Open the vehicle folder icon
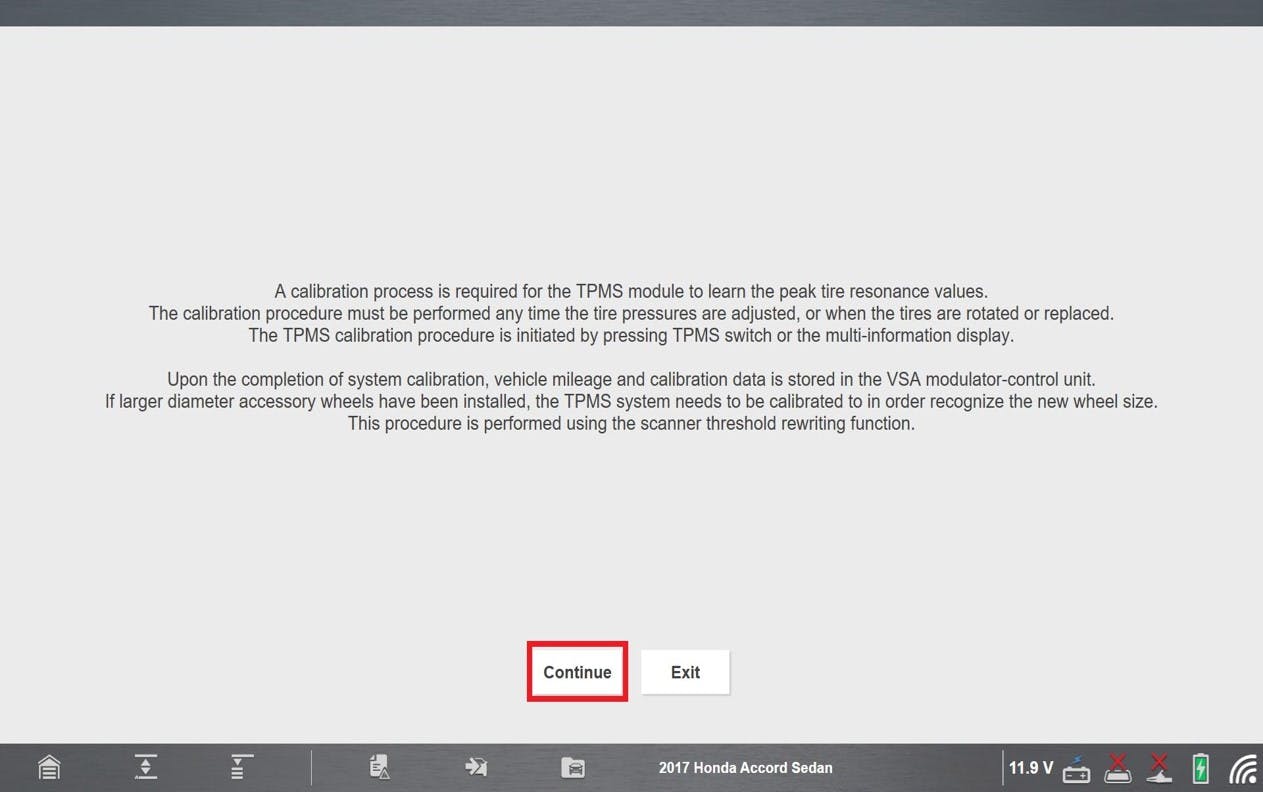The height and width of the screenshot is (792, 1263). tap(573, 767)
